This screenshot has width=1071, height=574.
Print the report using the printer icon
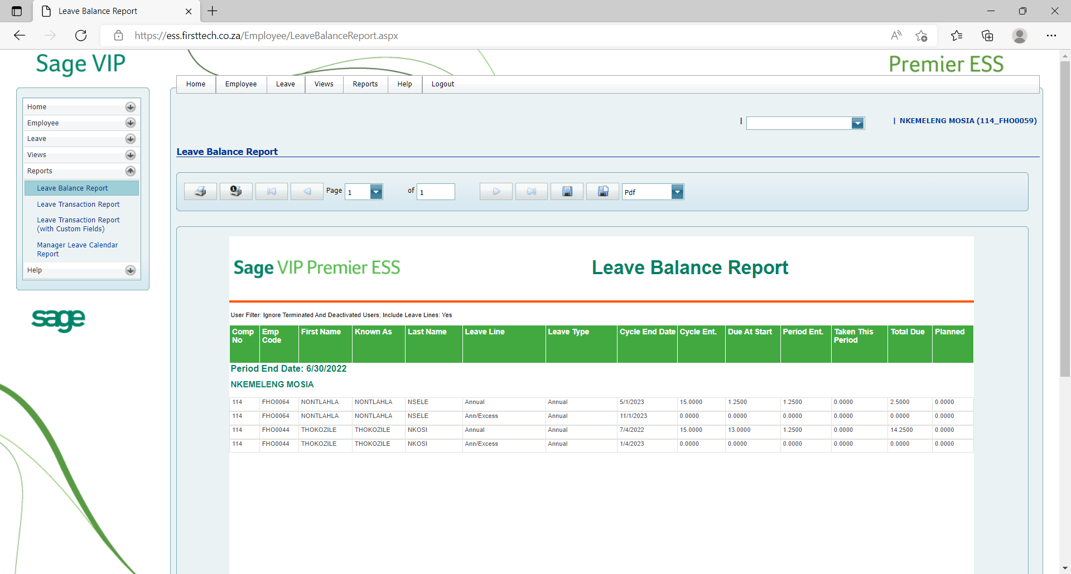[x=200, y=192]
